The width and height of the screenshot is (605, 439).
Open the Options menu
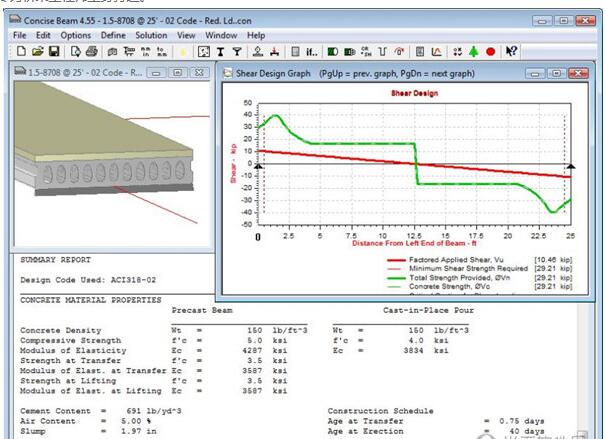(x=75, y=35)
